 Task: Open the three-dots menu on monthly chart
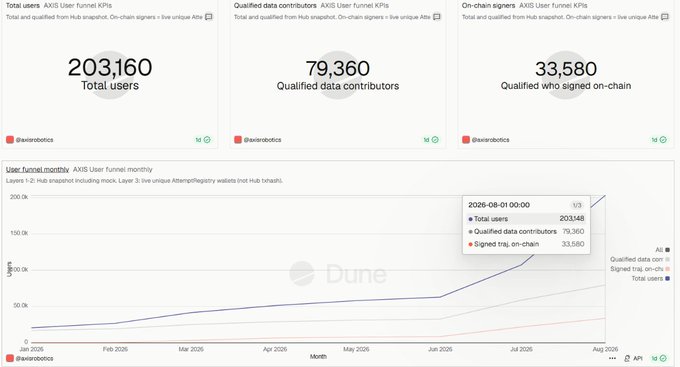click(x=612, y=358)
